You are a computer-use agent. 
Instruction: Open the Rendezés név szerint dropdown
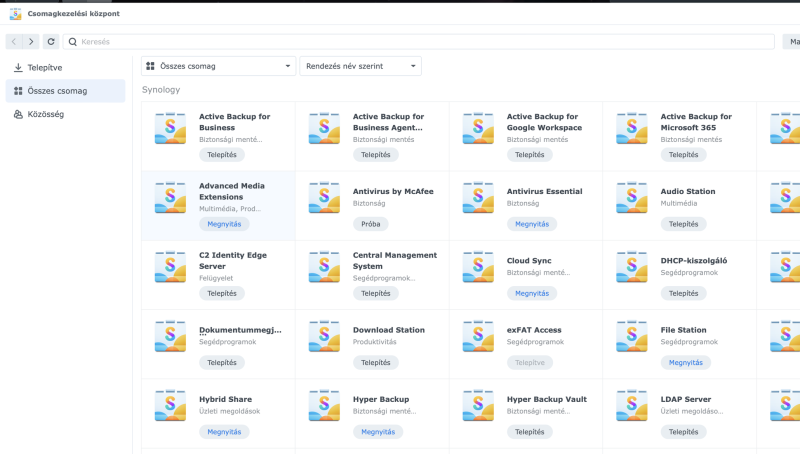tap(361, 66)
